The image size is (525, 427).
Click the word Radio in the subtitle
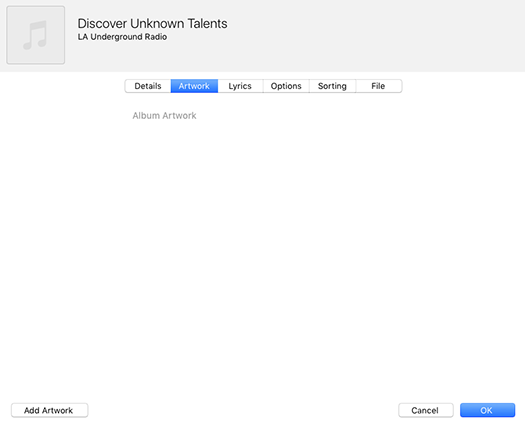point(156,37)
